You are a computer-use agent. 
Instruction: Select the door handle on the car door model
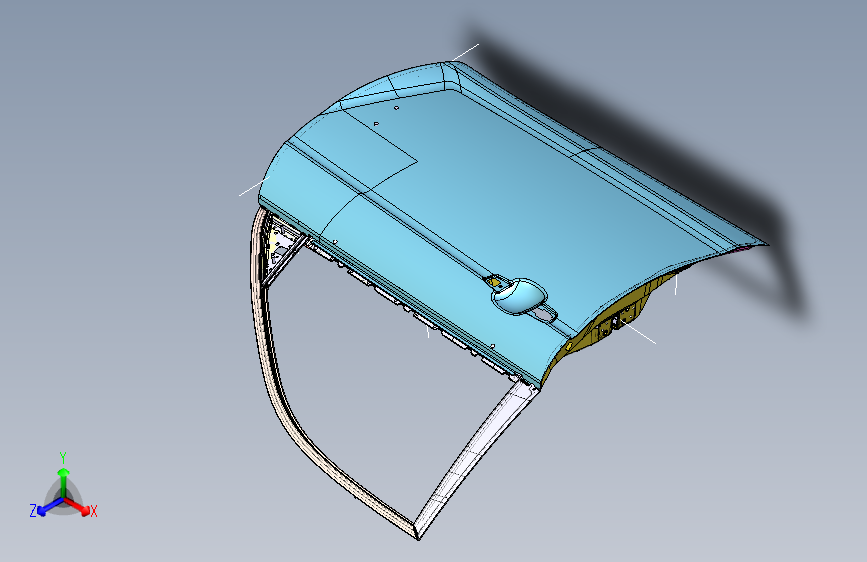coord(519,296)
